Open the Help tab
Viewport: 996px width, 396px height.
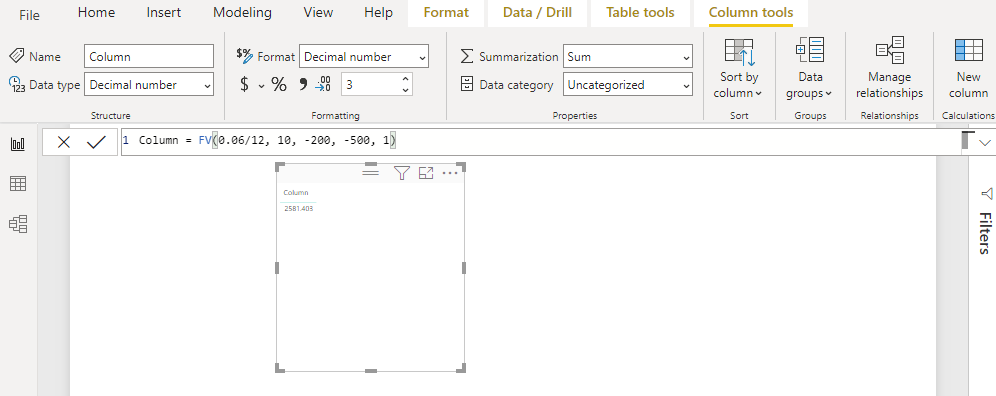(378, 13)
